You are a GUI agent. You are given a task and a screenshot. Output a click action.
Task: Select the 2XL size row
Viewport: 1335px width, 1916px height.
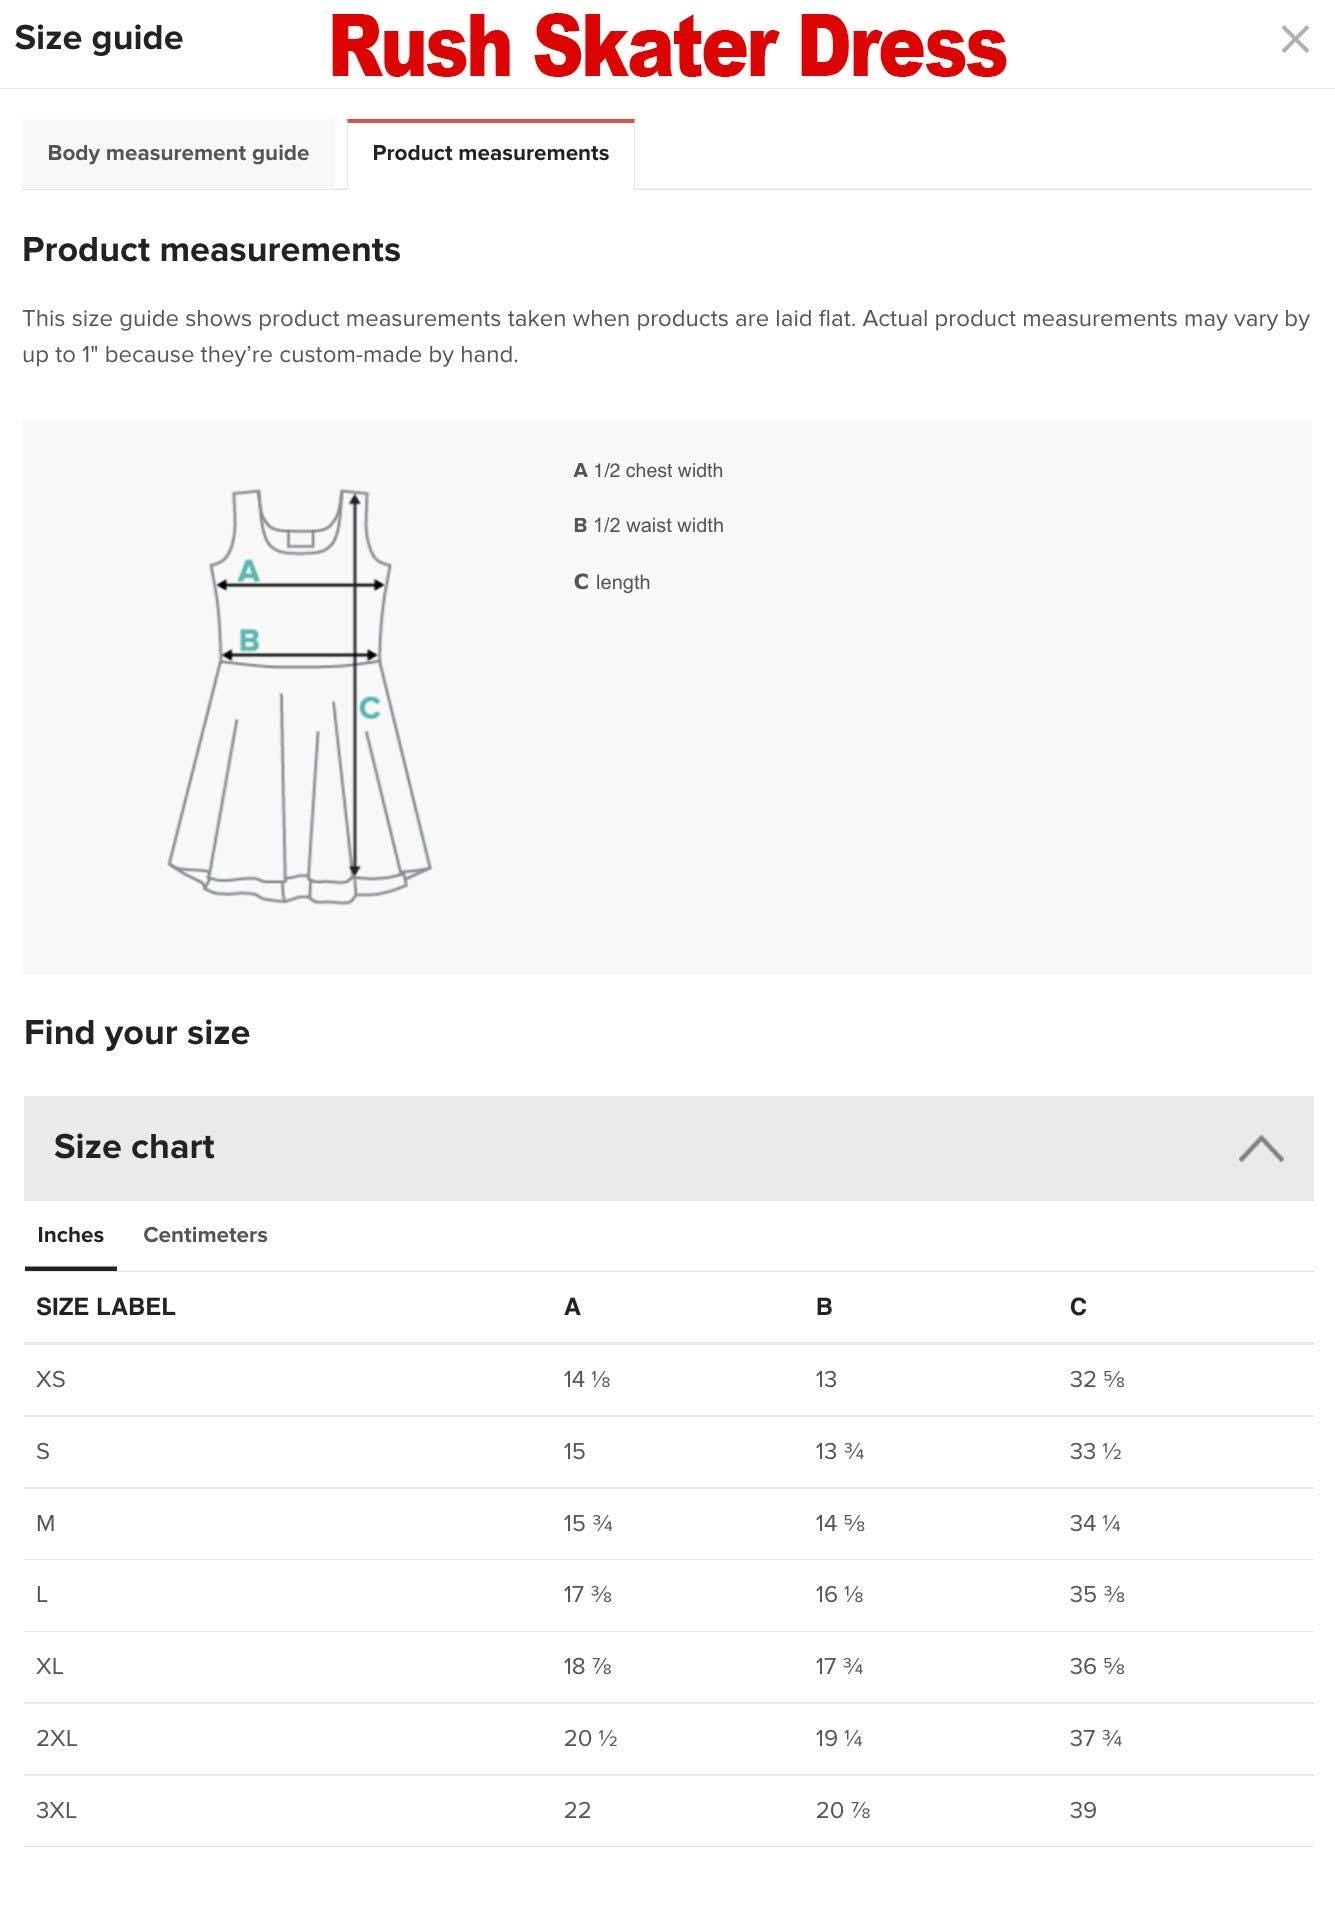[x=56, y=1739]
